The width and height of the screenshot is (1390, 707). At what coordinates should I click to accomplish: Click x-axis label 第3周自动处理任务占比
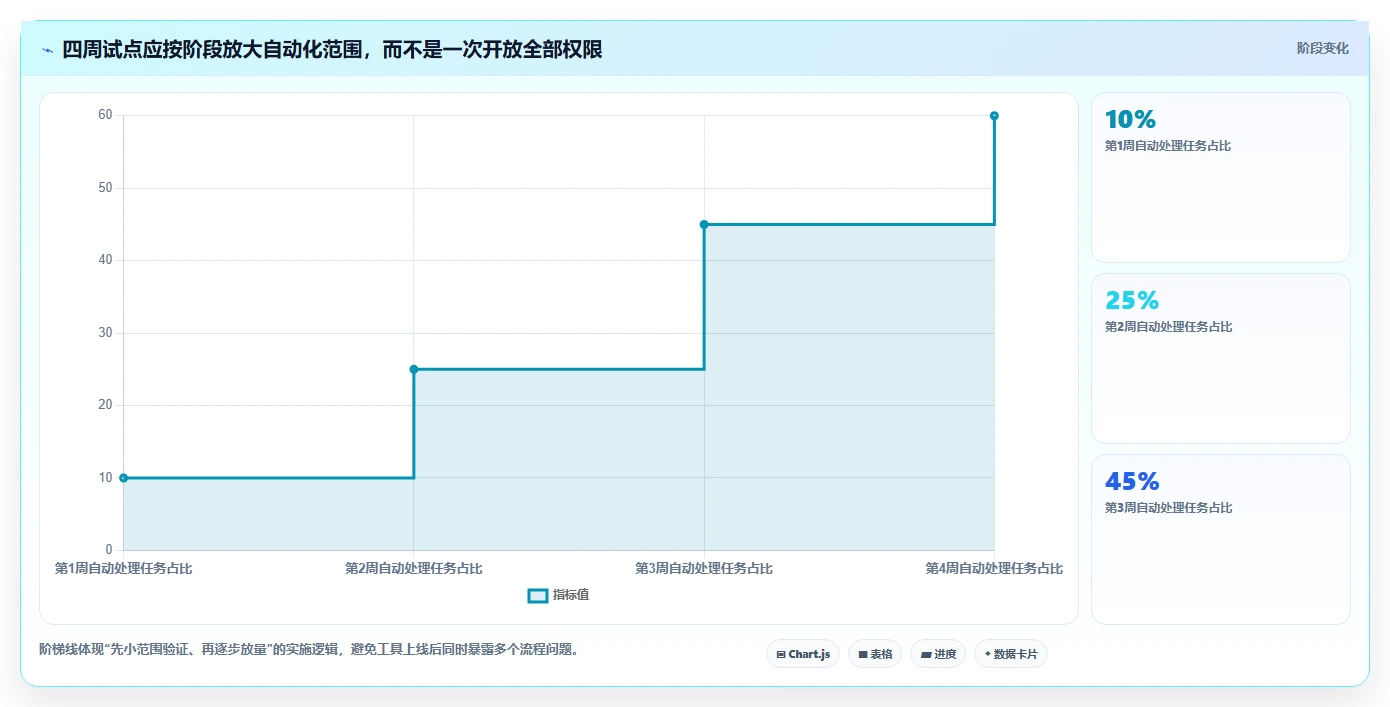point(704,569)
